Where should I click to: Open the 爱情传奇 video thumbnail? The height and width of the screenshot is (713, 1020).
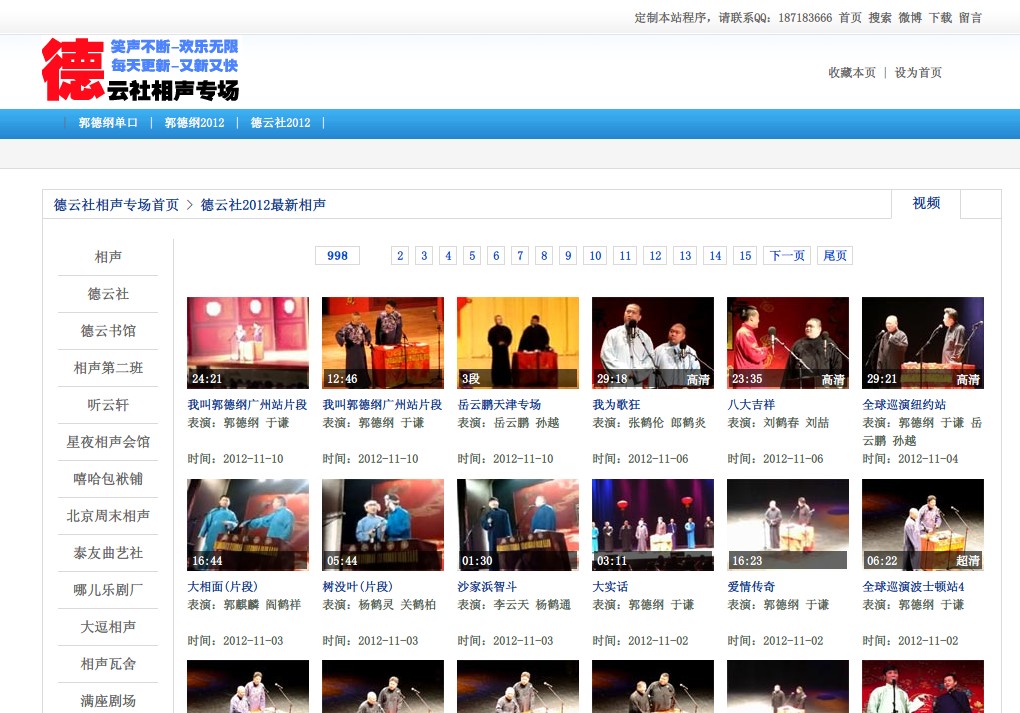coord(788,525)
